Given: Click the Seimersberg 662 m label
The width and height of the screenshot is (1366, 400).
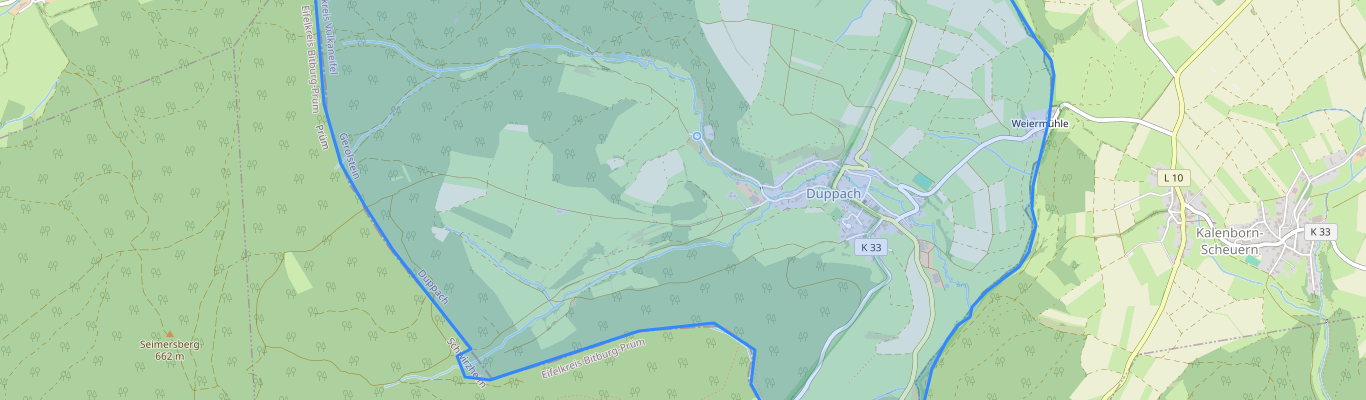Looking at the screenshot, I should (170, 350).
